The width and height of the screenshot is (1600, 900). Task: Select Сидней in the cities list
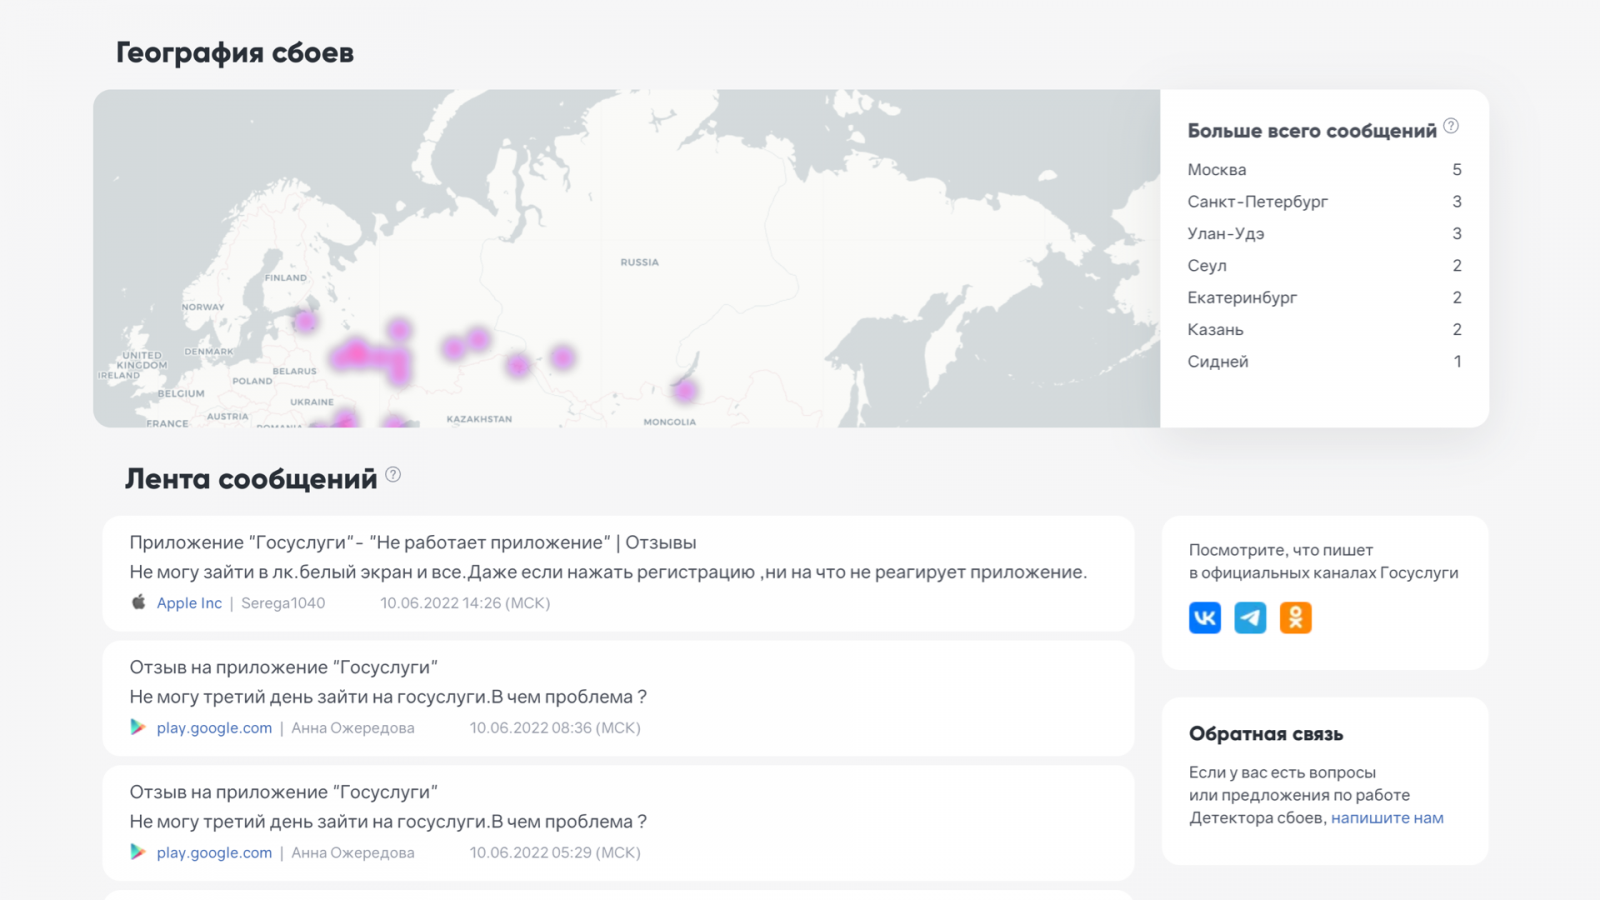(1217, 362)
